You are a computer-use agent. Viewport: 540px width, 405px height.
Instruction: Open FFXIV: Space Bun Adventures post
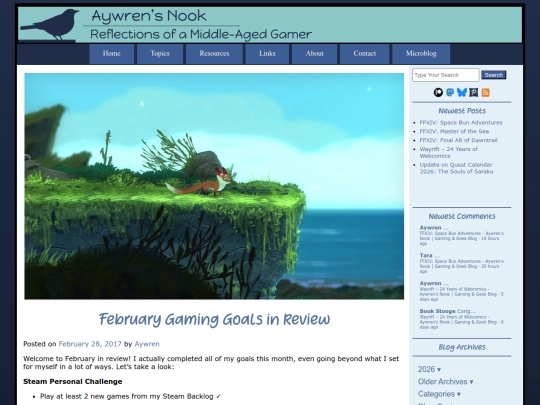[x=461, y=123]
